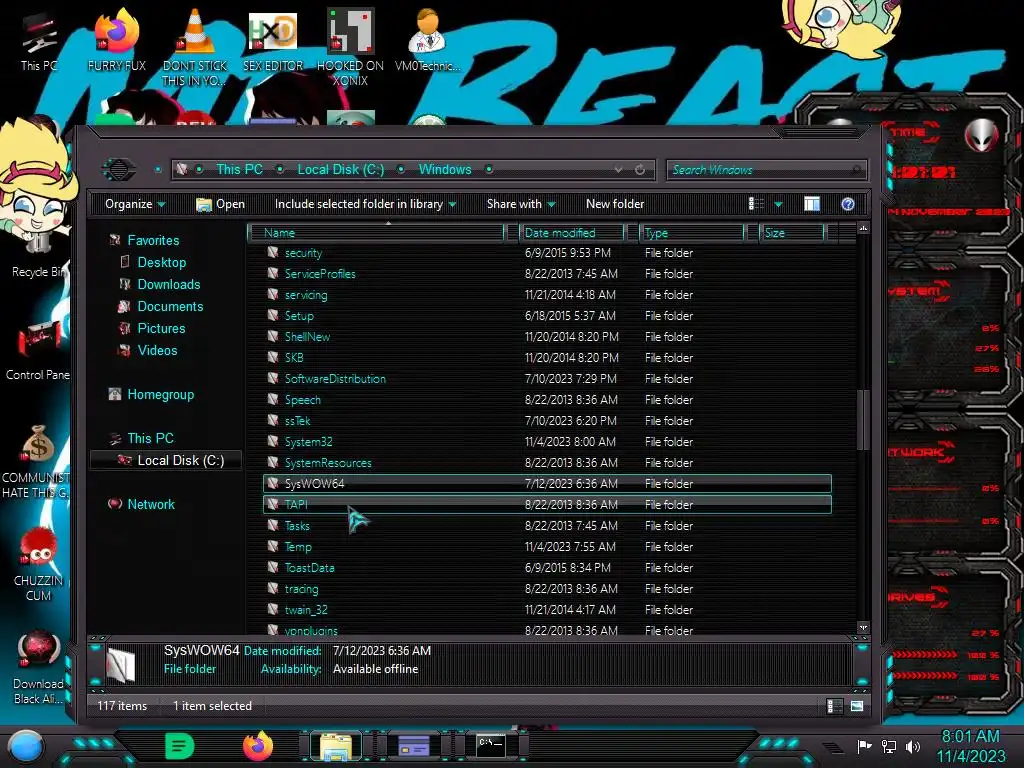The width and height of the screenshot is (1024, 768).
Task: Open the Download Black Alien desktop icon
Action: pyautogui.click(x=38, y=667)
